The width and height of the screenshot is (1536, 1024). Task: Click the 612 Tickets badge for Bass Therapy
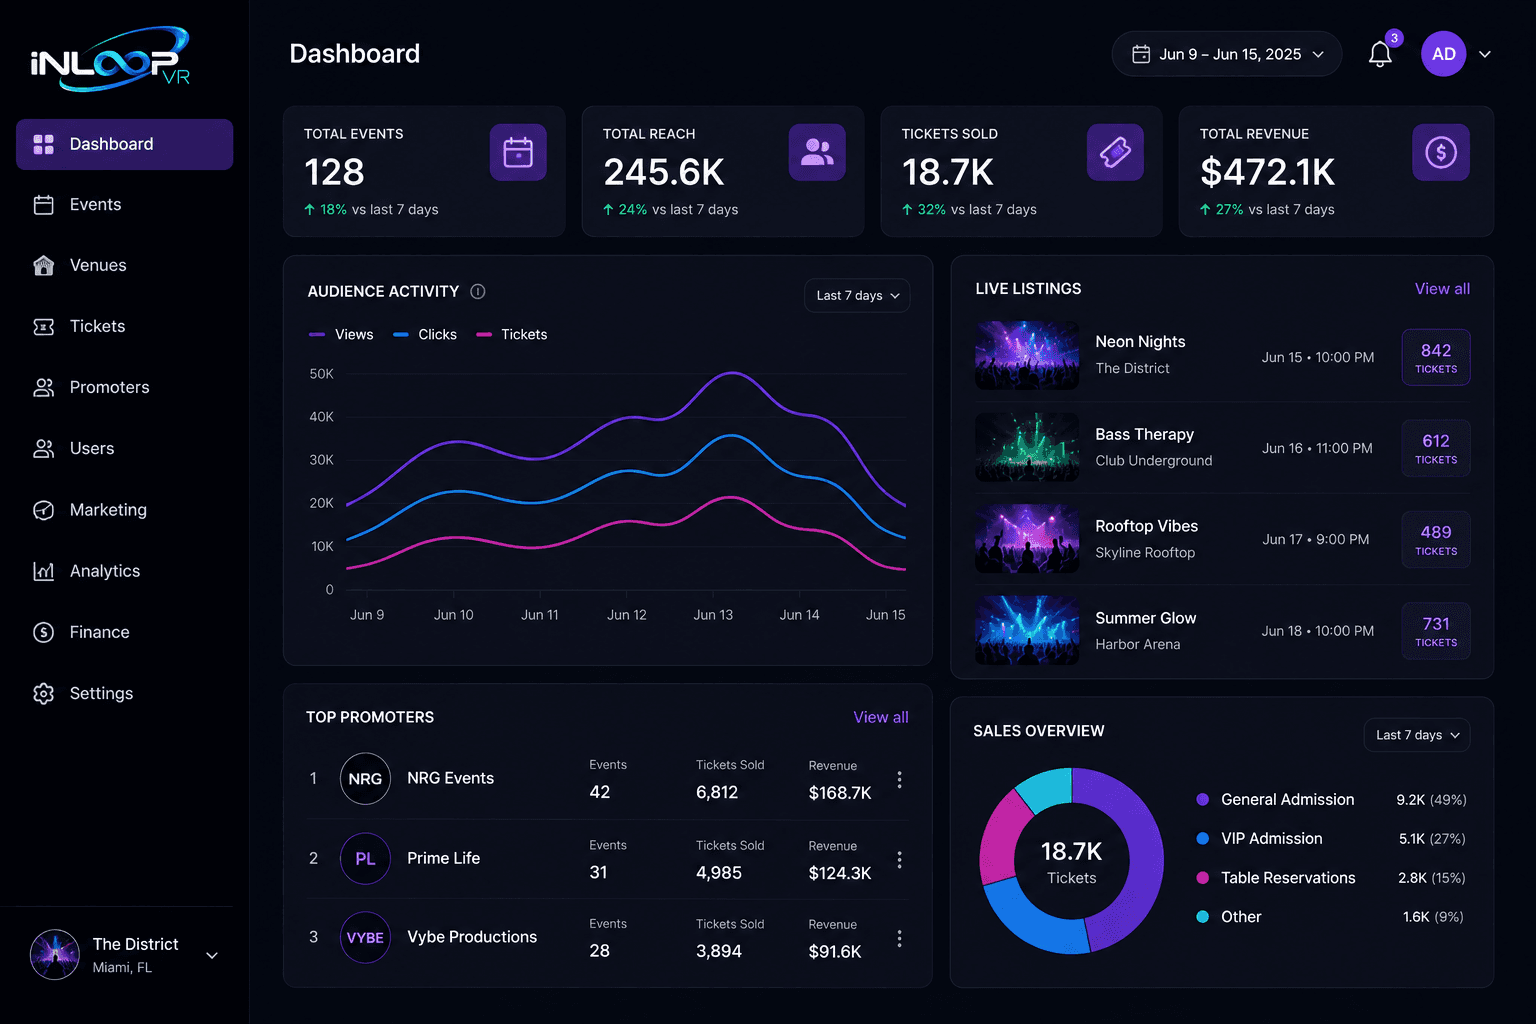1436,448
